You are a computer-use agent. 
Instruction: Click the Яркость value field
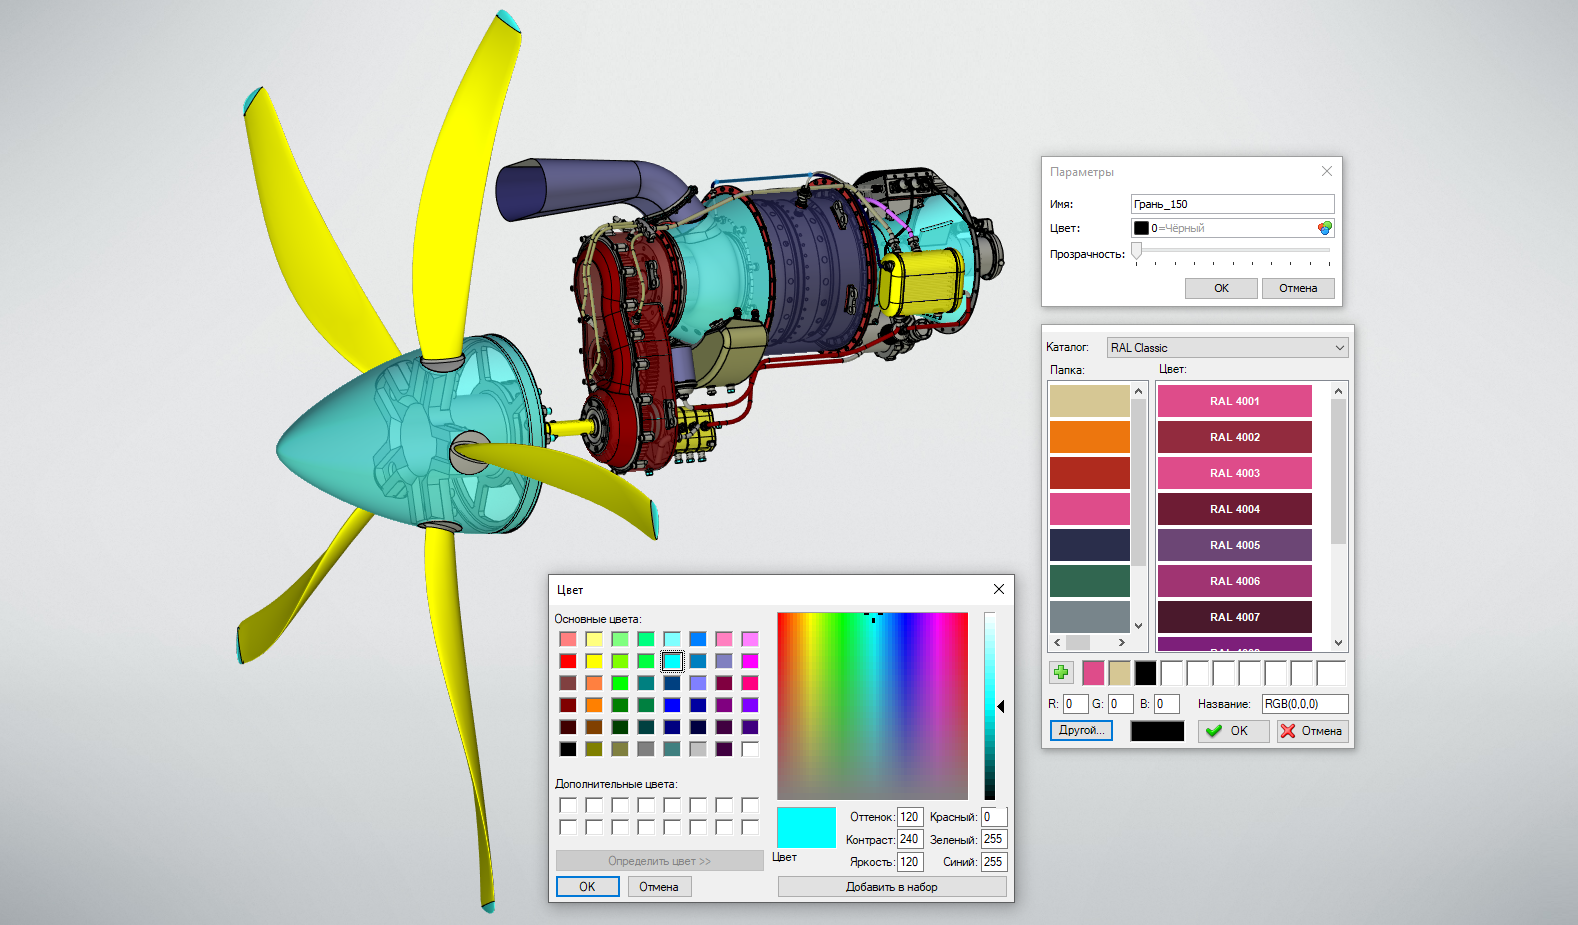(910, 862)
